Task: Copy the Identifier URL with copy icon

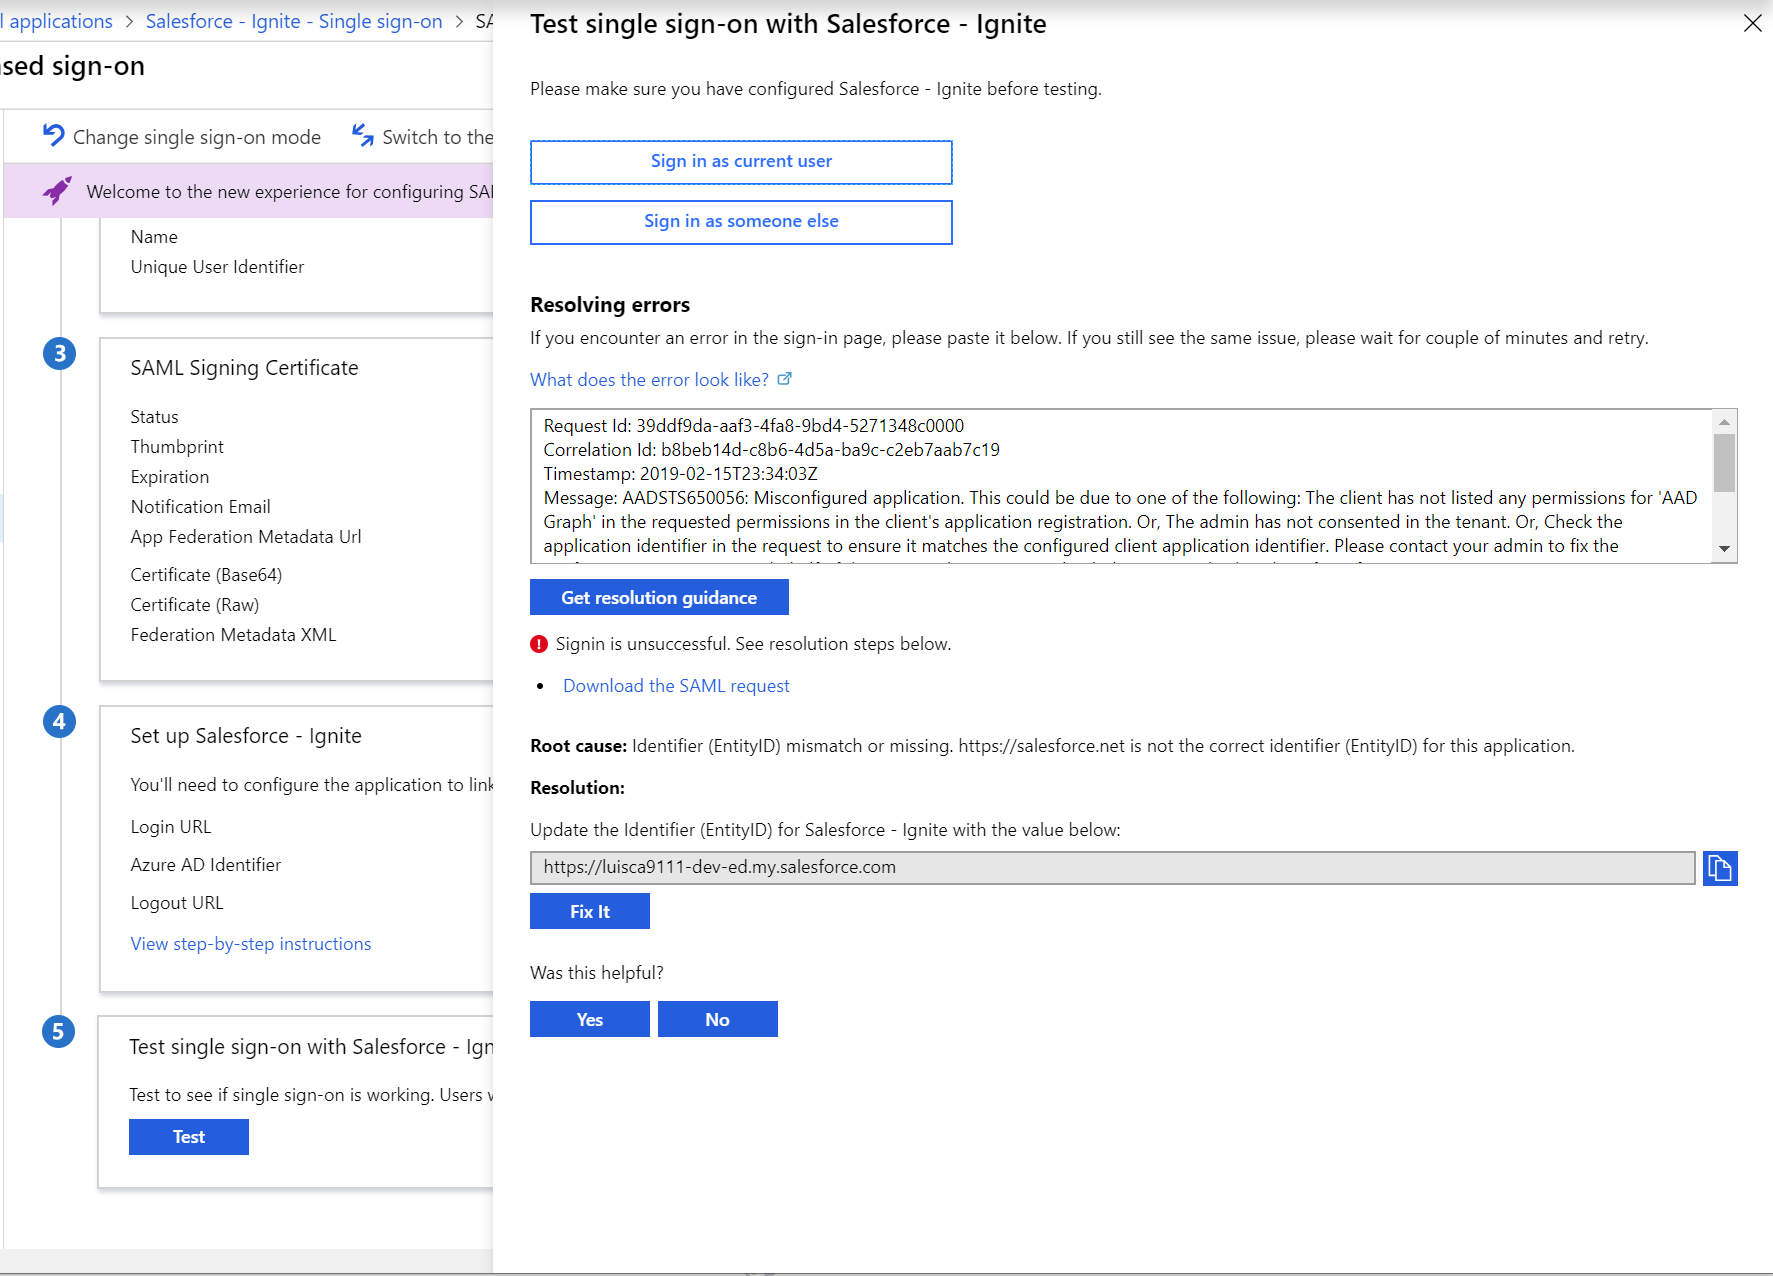Action: [x=1720, y=868]
